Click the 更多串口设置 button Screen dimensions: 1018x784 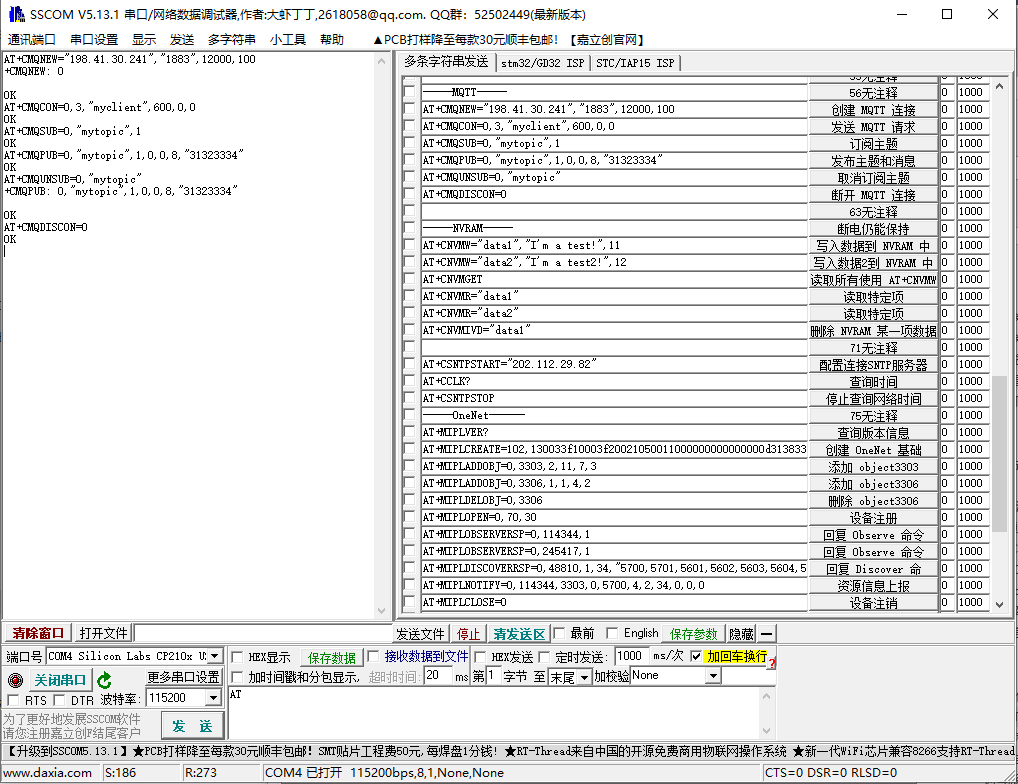[183, 677]
